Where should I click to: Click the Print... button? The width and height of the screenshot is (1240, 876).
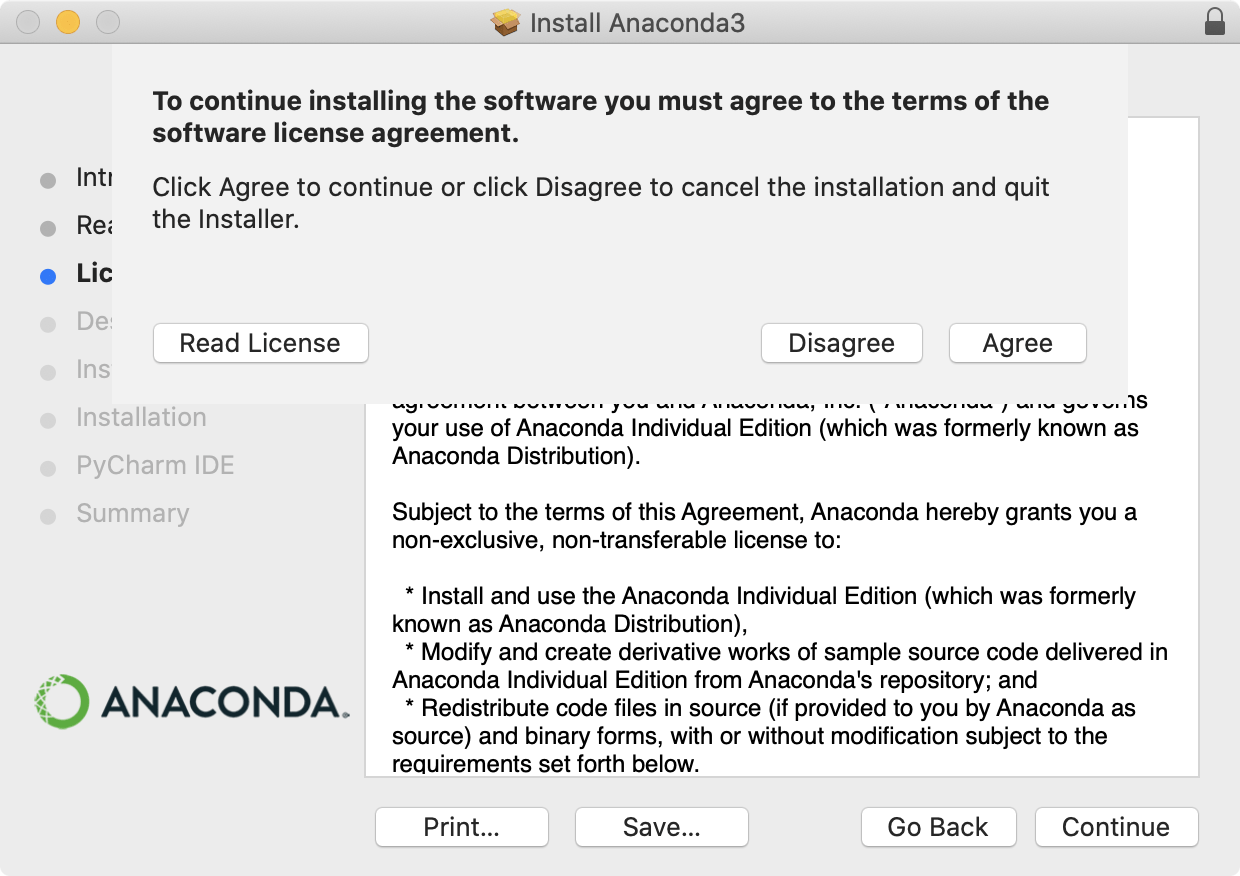461,827
